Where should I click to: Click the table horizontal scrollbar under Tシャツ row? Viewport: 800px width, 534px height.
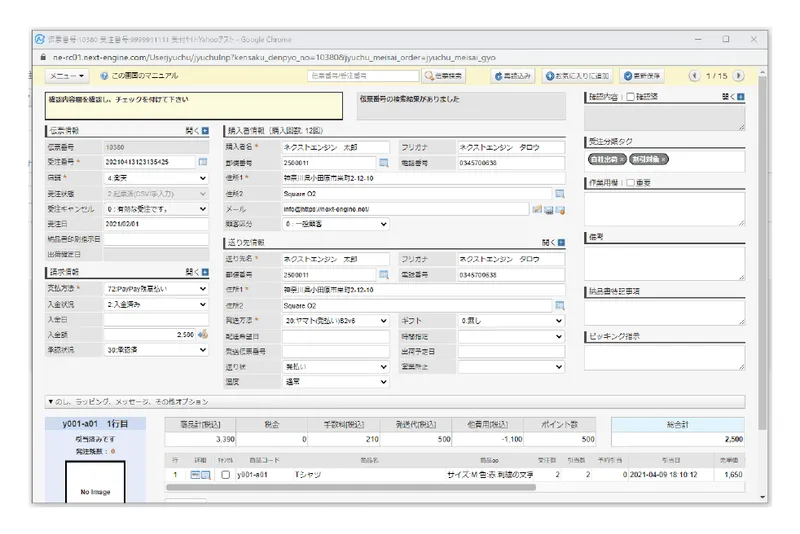tap(351, 488)
